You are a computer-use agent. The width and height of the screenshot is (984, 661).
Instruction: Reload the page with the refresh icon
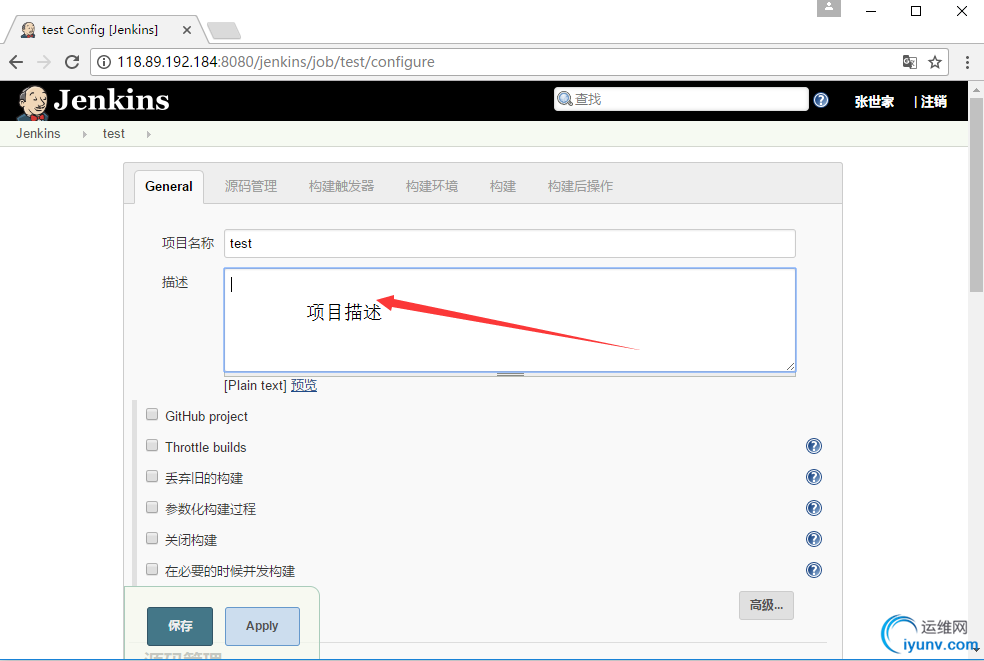pyautogui.click(x=72, y=62)
